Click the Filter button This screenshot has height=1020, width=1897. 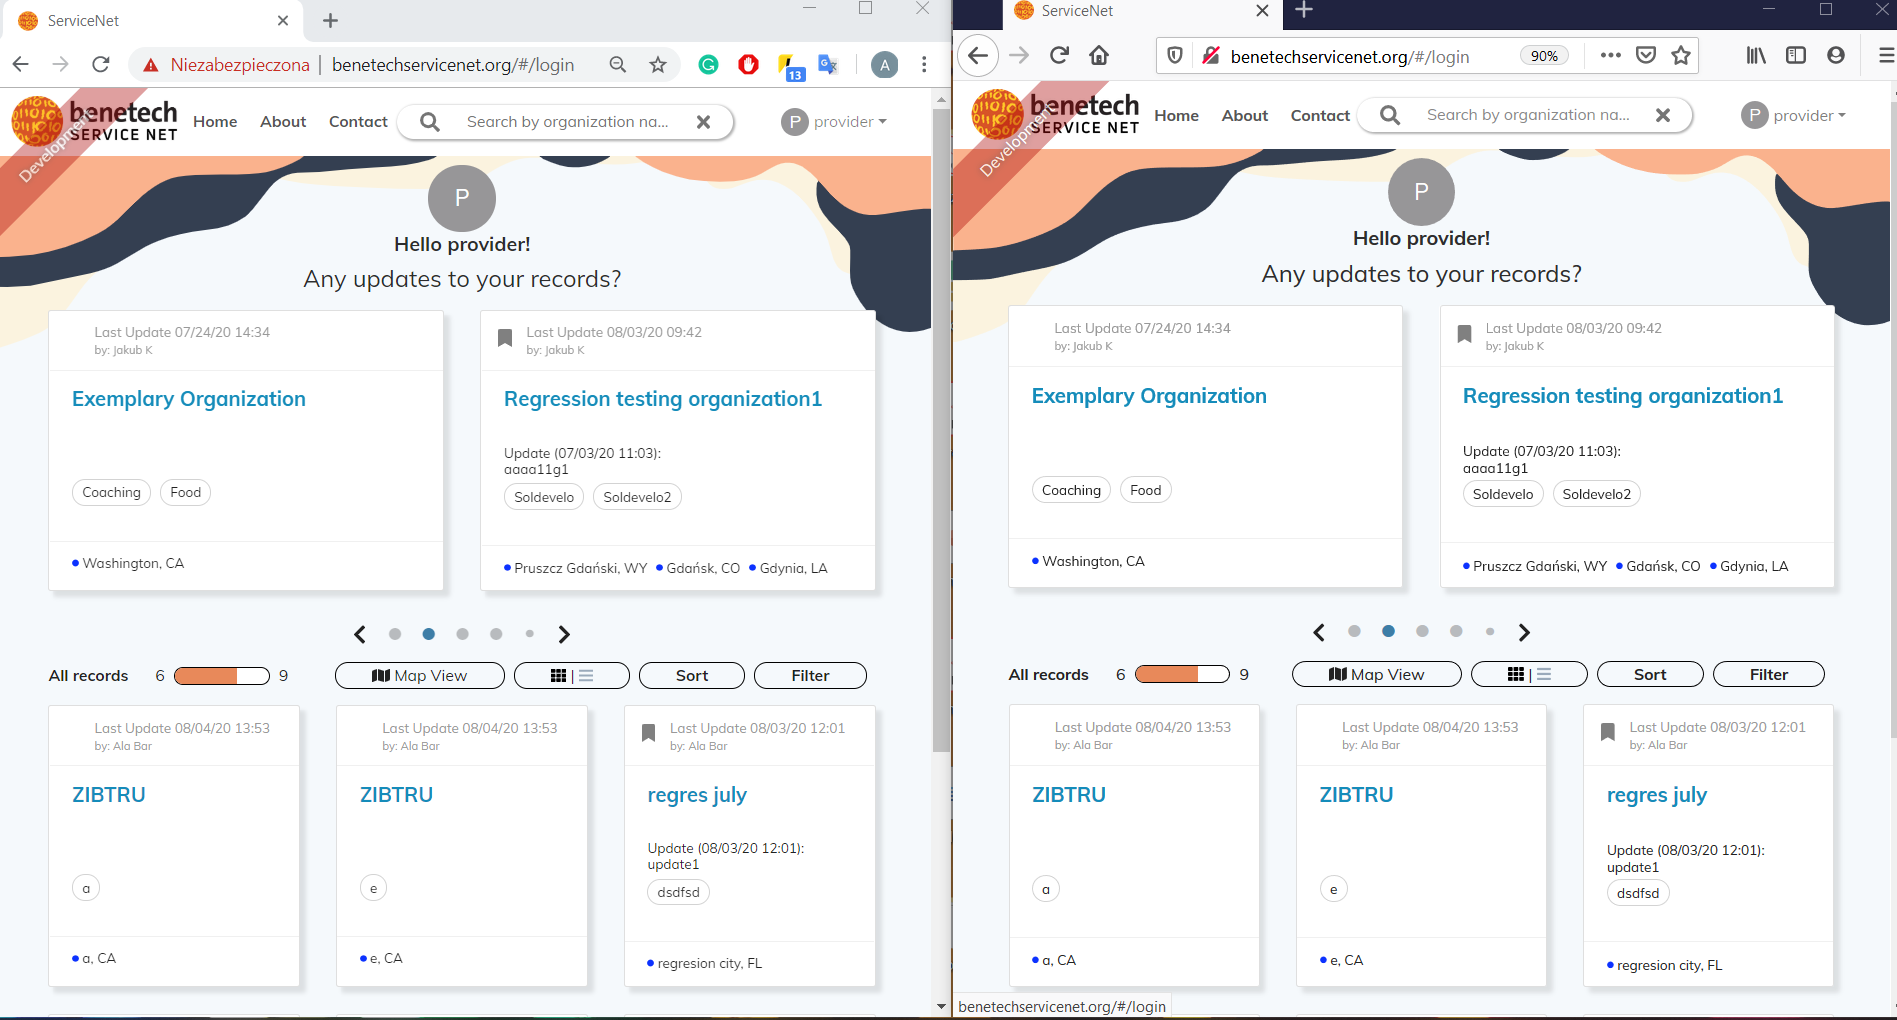click(810, 675)
